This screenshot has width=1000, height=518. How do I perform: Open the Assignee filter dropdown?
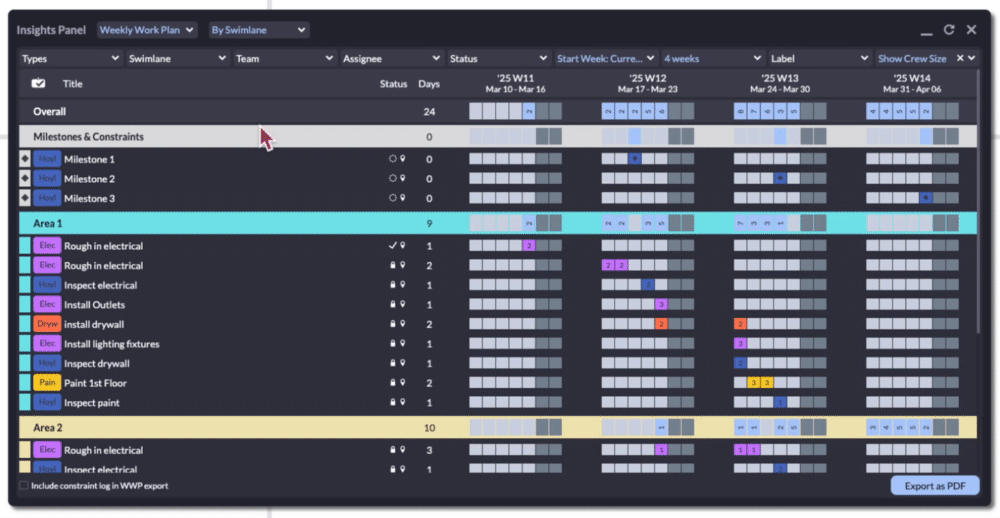392,58
